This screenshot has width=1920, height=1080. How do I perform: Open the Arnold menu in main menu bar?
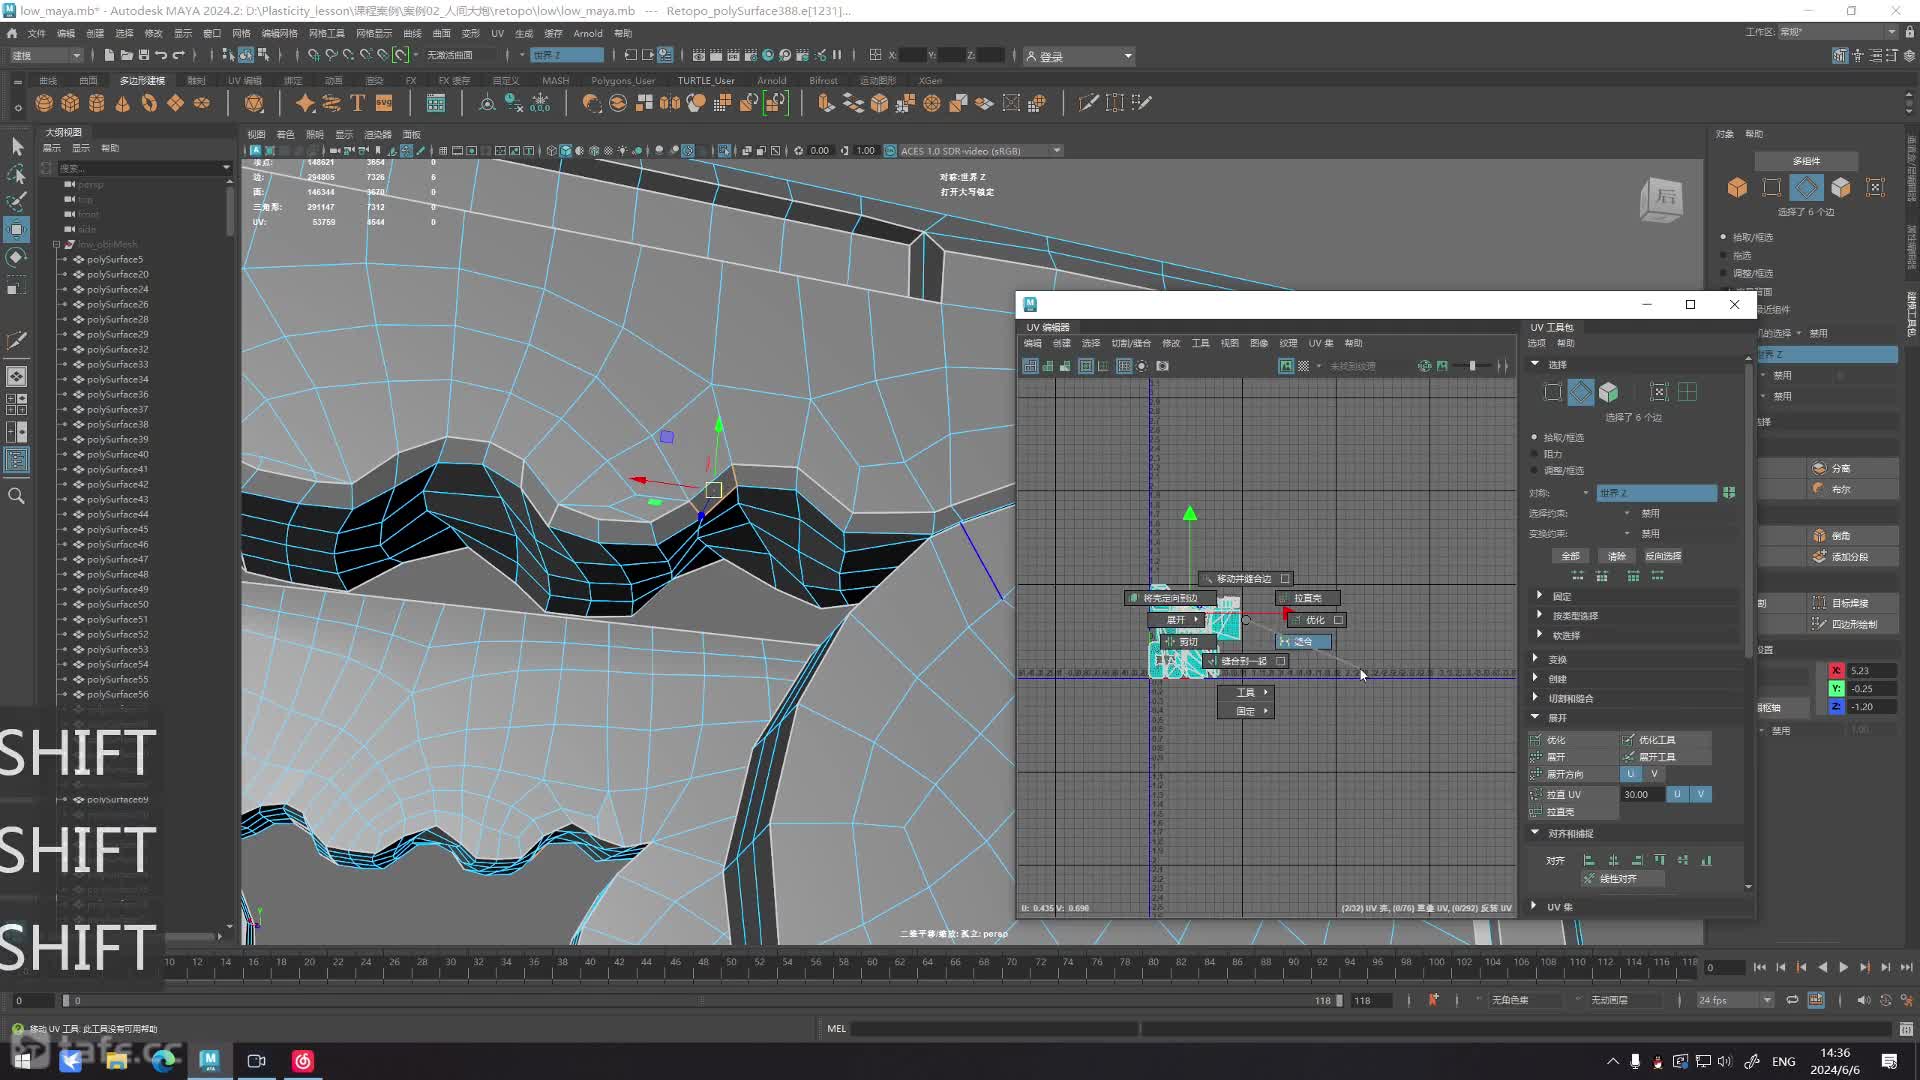588,33
